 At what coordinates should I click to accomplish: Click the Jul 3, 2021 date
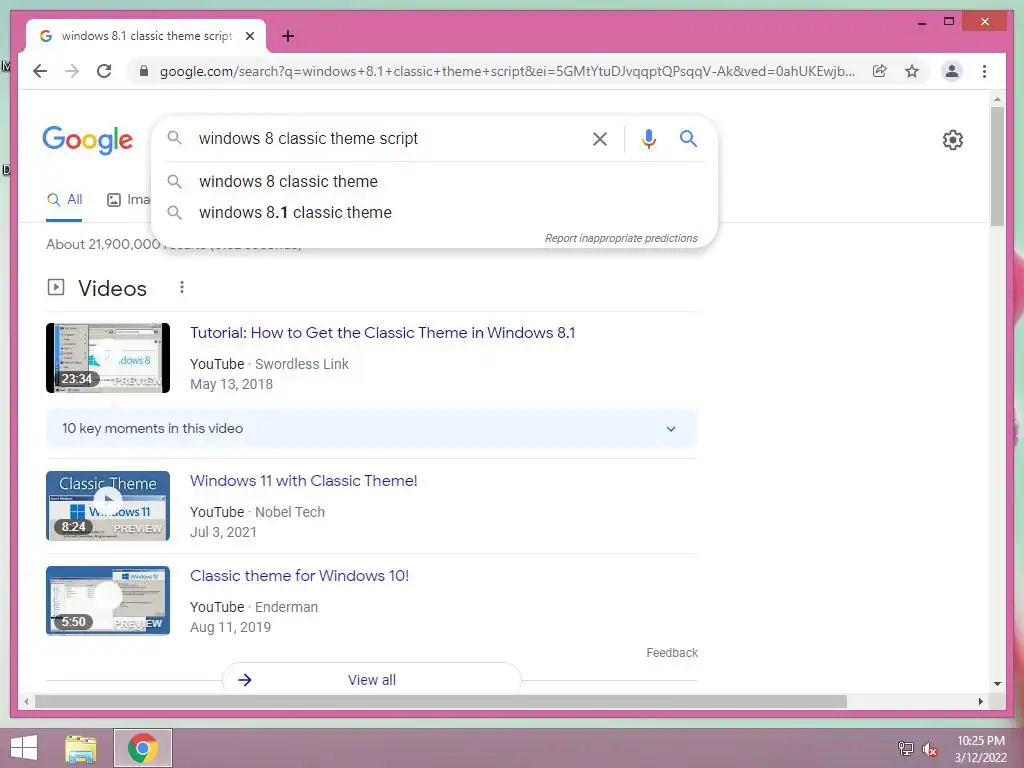pyautogui.click(x=223, y=532)
